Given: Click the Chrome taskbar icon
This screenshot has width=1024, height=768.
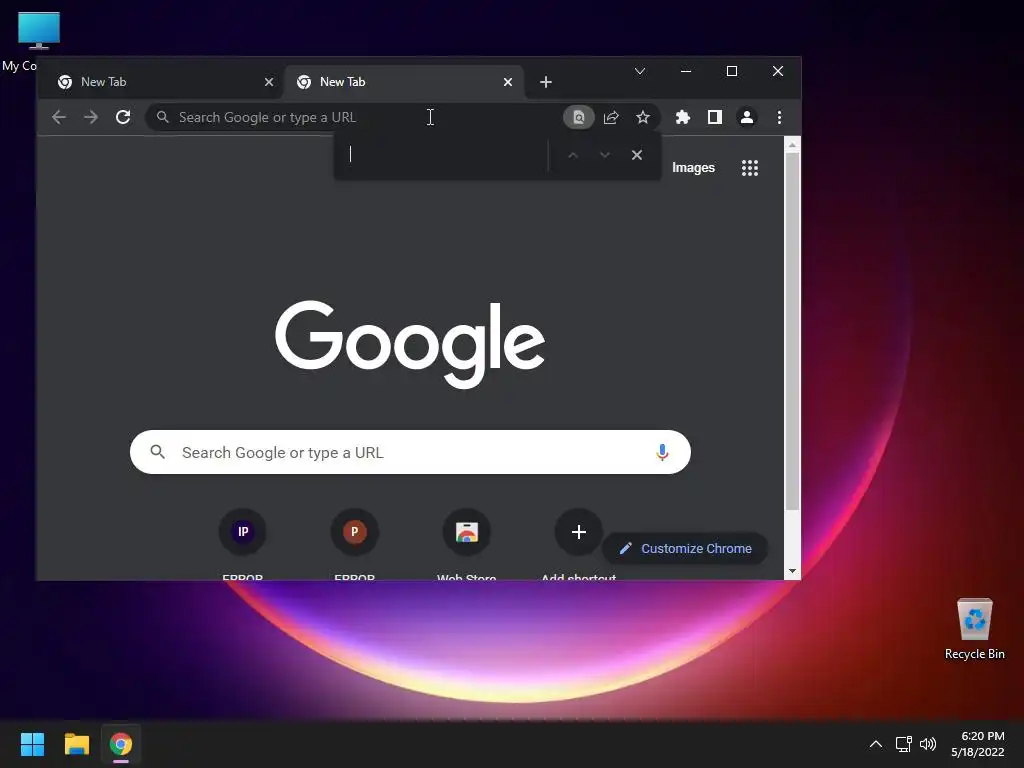Looking at the screenshot, I should coord(121,744).
